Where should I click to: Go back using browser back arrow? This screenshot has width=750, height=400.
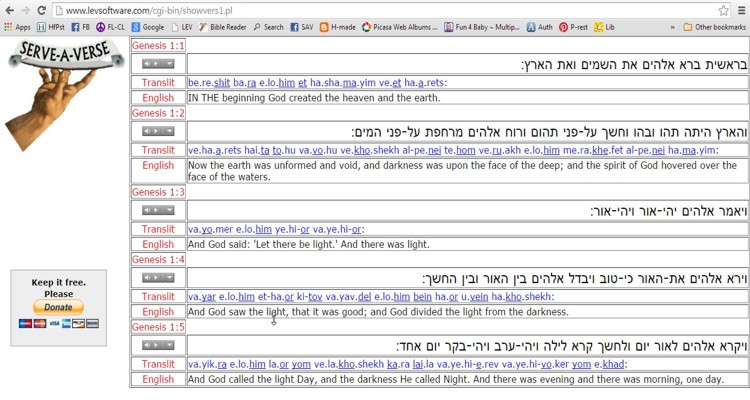click(x=8, y=10)
